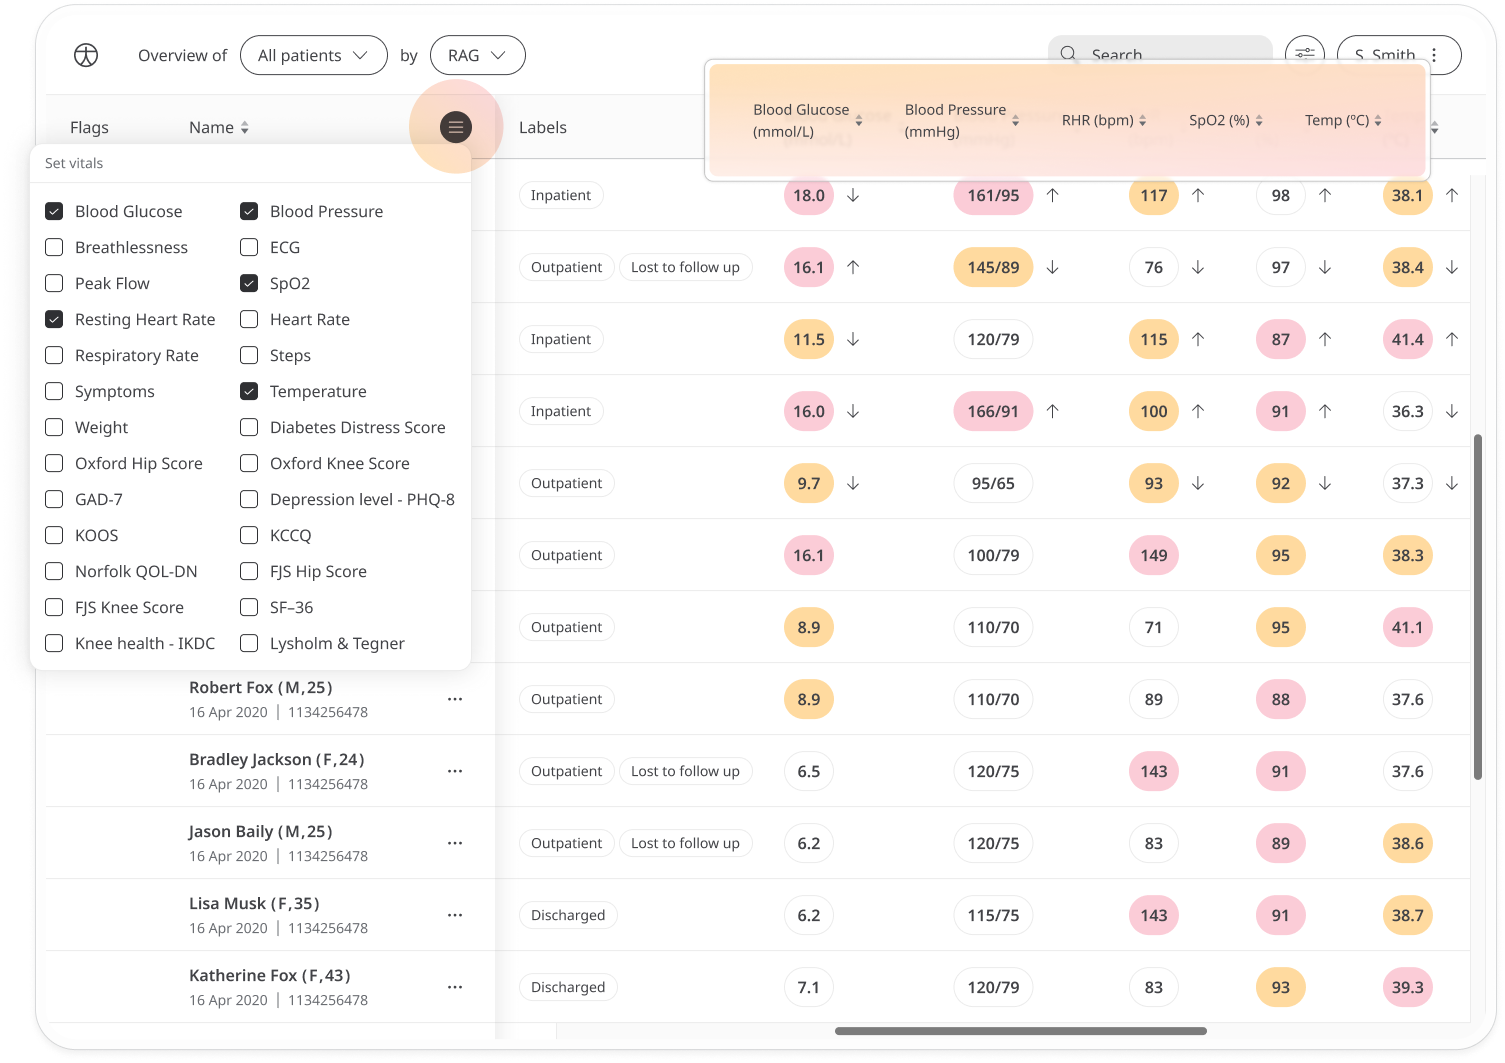The height and width of the screenshot is (1063, 1505).
Task: Open the Set vitals menu button
Action: pyautogui.click(x=456, y=127)
